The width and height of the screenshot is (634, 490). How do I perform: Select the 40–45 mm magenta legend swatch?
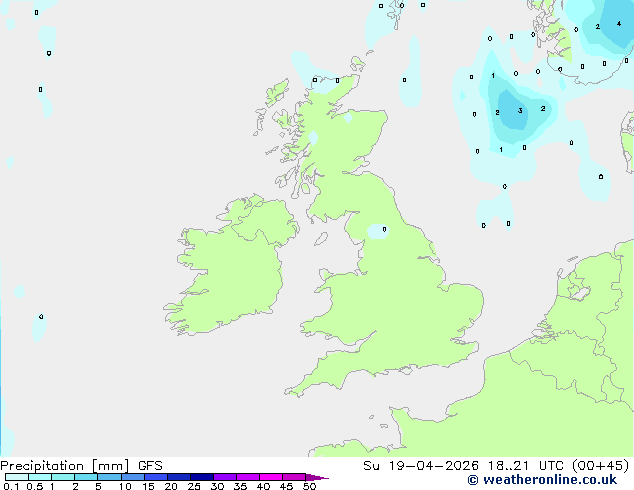click(271, 477)
